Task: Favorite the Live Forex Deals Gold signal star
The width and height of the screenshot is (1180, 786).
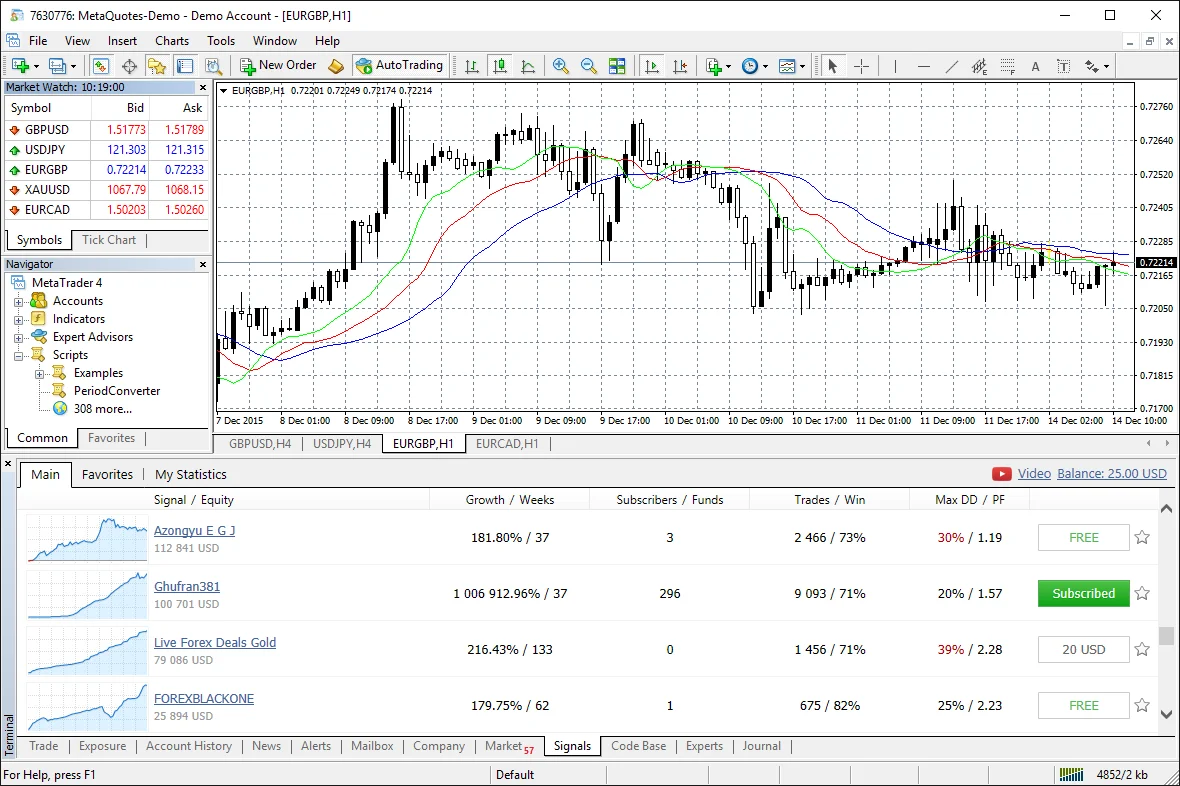Action: 1142,649
